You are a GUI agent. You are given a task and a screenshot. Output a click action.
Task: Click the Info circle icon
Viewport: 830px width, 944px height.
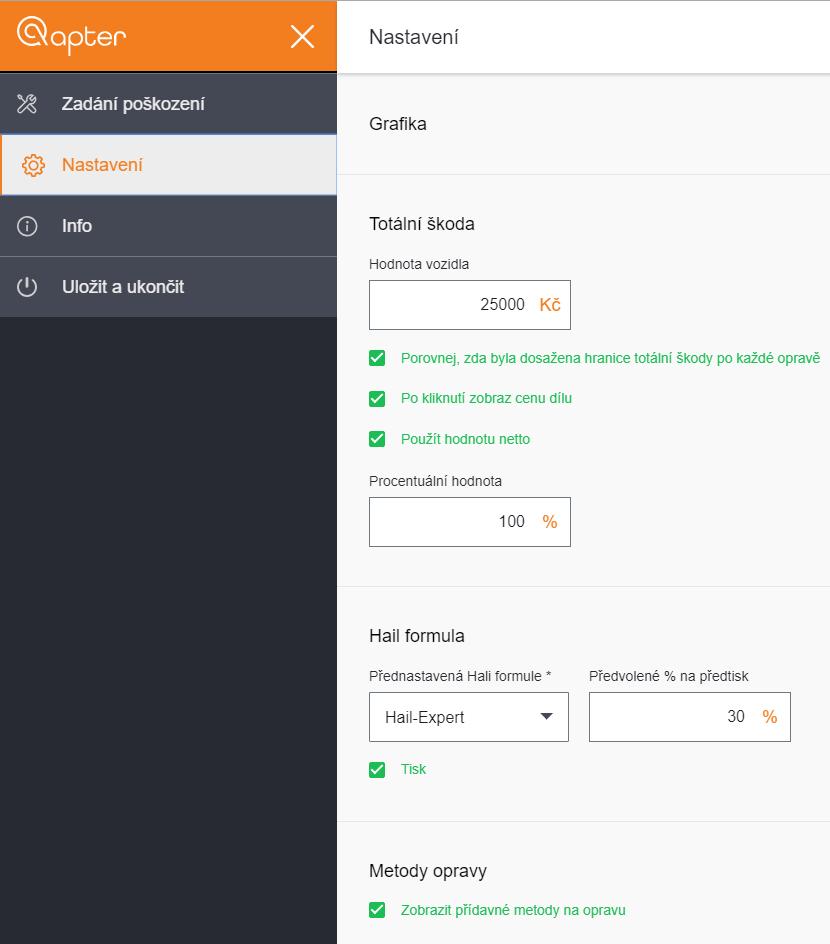click(x=27, y=226)
